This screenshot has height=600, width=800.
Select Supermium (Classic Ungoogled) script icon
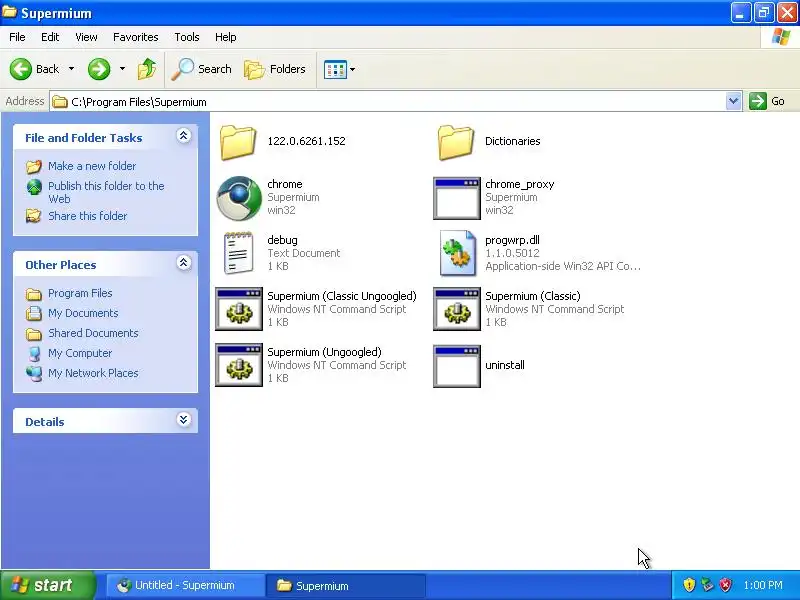[x=239, y=309]
